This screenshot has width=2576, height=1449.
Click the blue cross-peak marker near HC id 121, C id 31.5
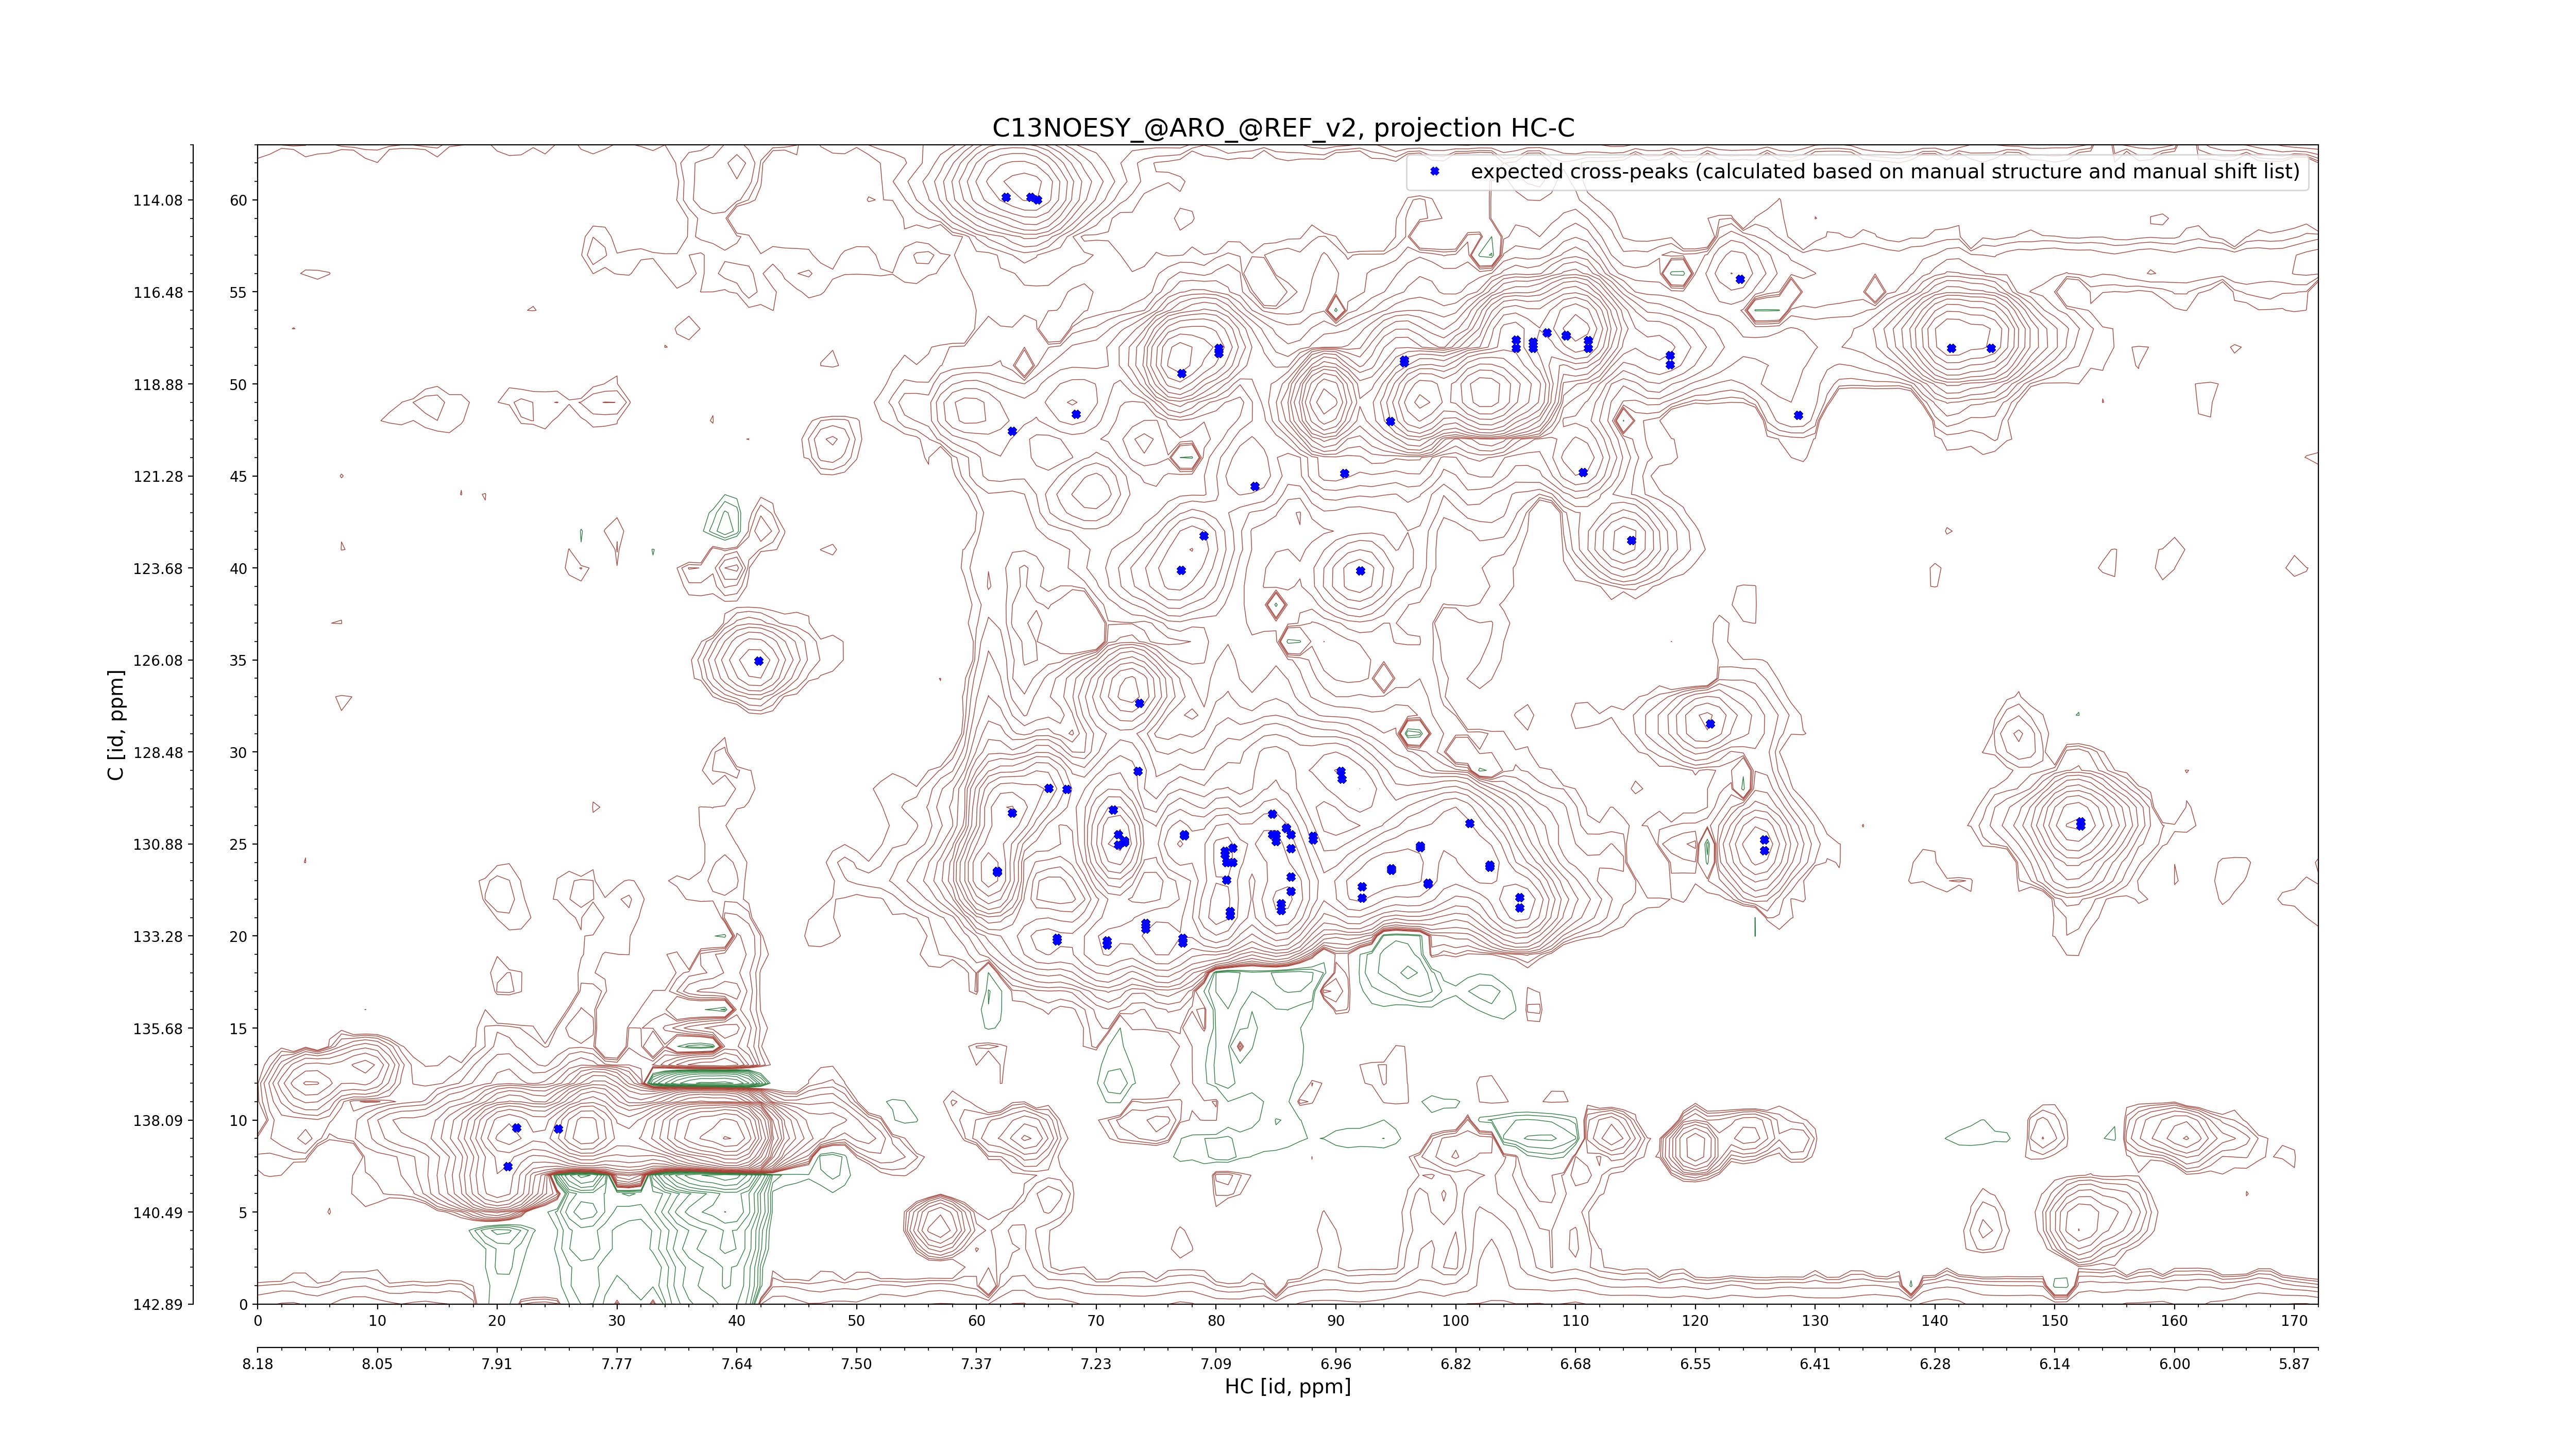[x=1710, y=724]
